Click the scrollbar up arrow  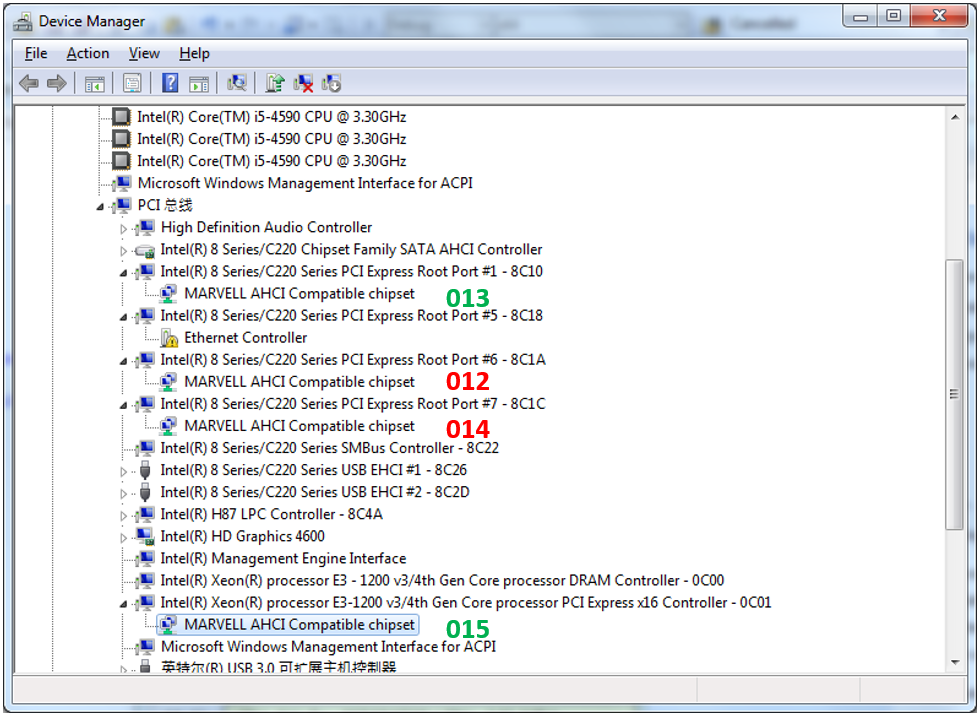(954, 117)
